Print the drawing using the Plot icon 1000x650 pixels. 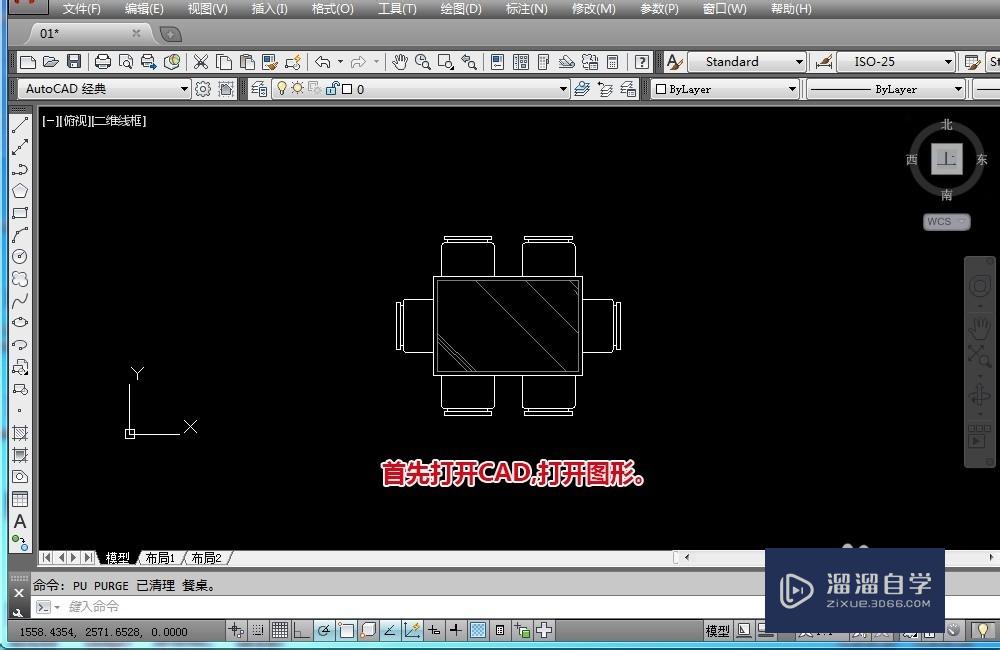point(103,62)
